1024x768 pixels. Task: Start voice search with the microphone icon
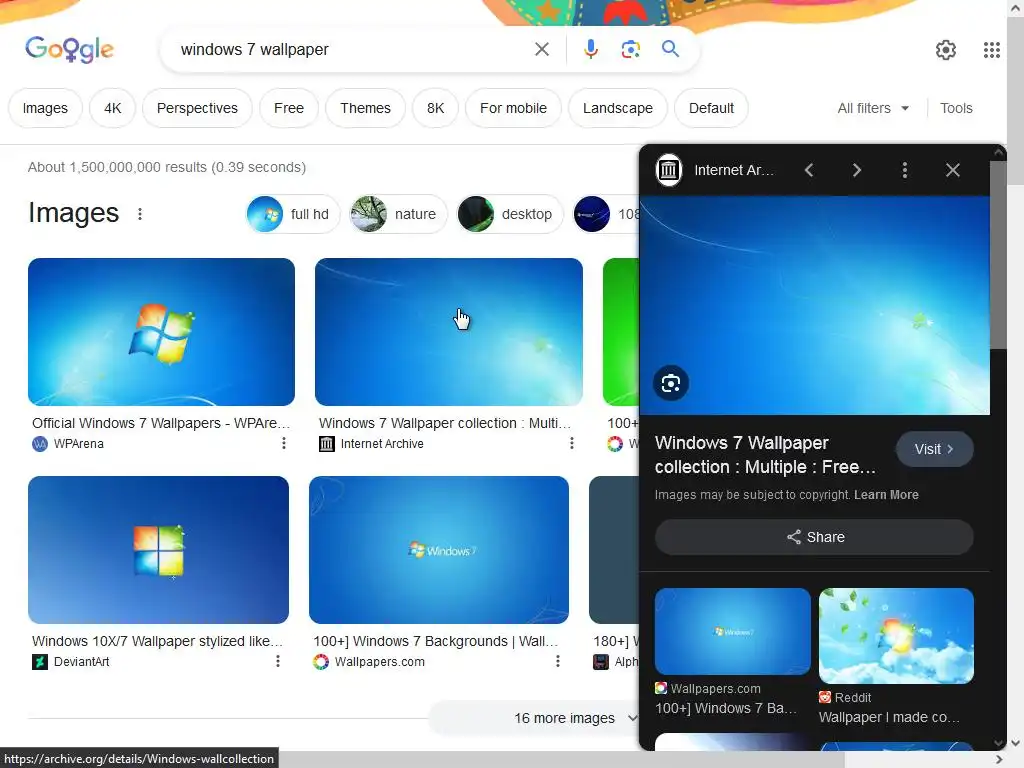[590, 49]
